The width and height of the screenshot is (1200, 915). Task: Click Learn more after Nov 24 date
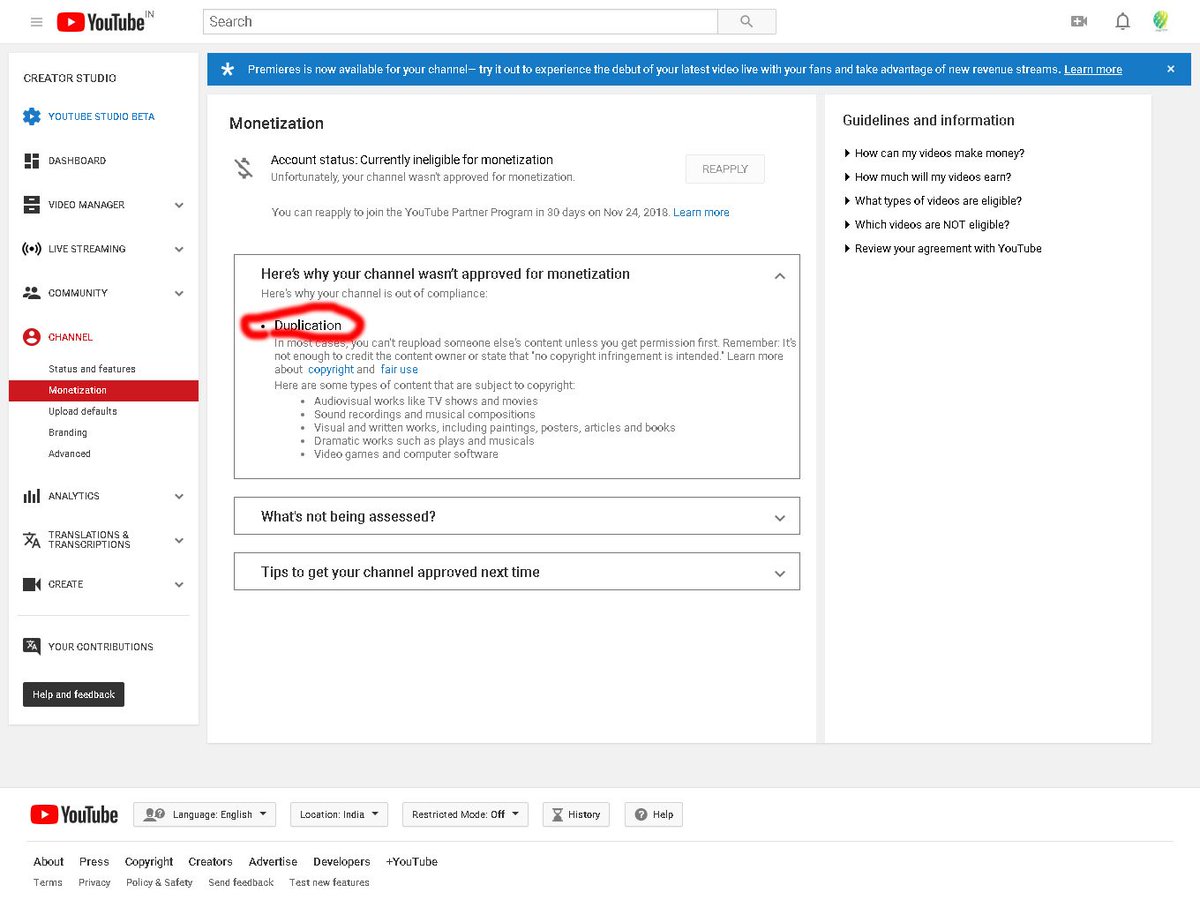[x=701, y=212]
